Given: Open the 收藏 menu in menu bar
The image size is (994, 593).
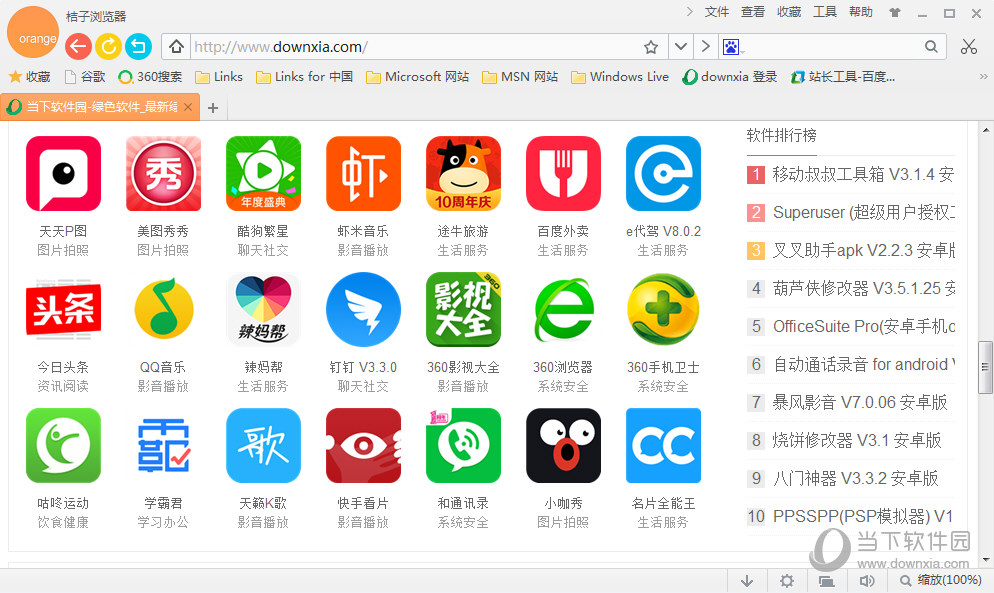Looking at the screenshot, I should point(789,11).
